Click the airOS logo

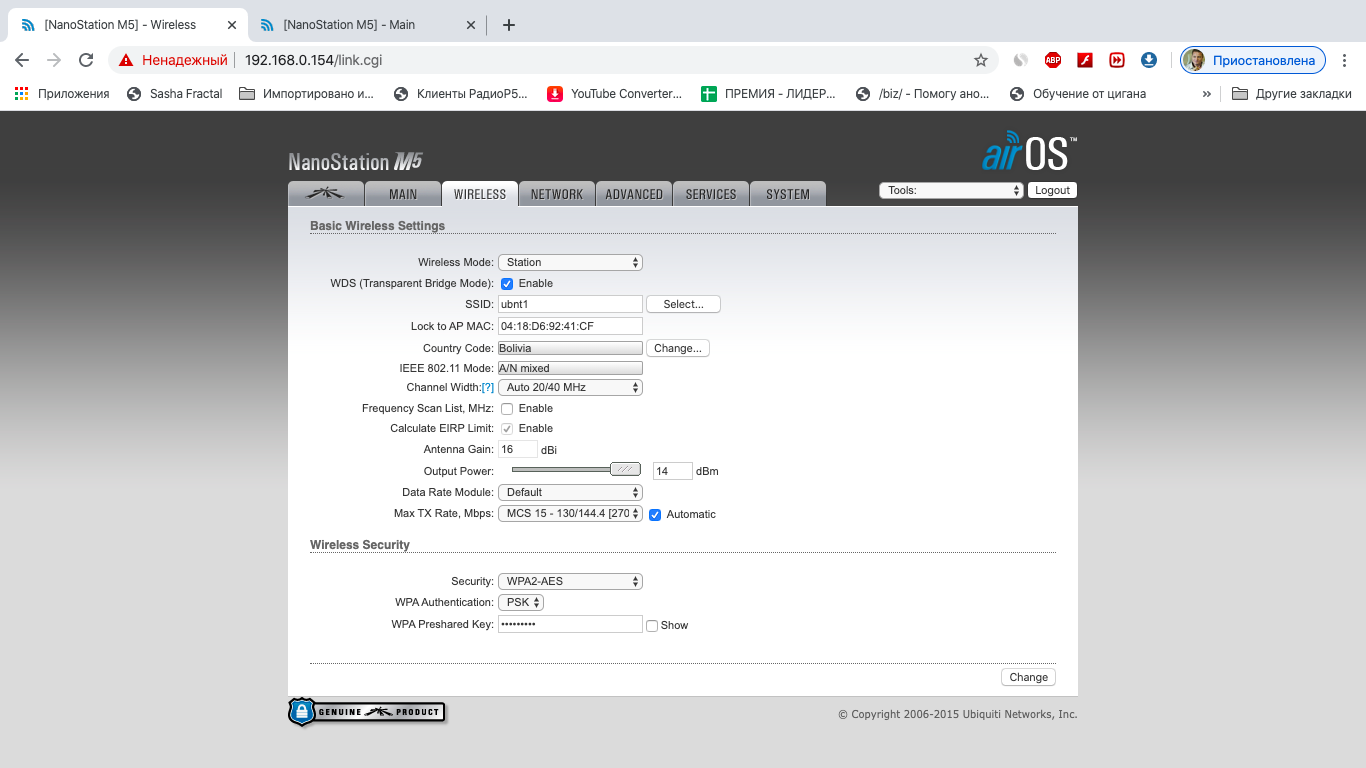(x=1029, y=151)
